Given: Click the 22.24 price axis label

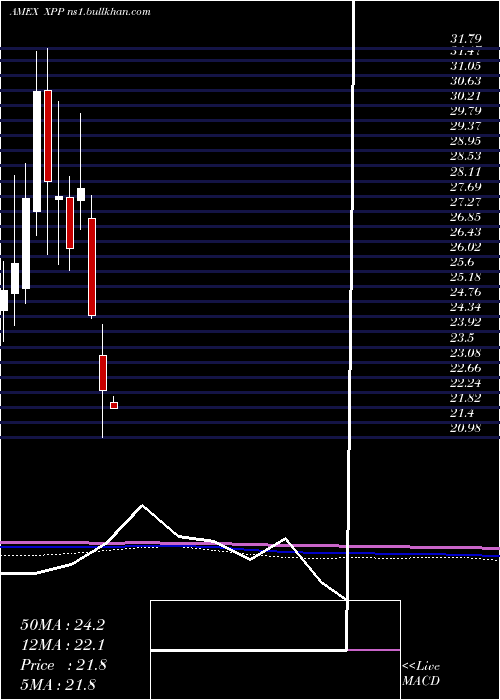Looking at the screenshot, I should coord(465,383).
